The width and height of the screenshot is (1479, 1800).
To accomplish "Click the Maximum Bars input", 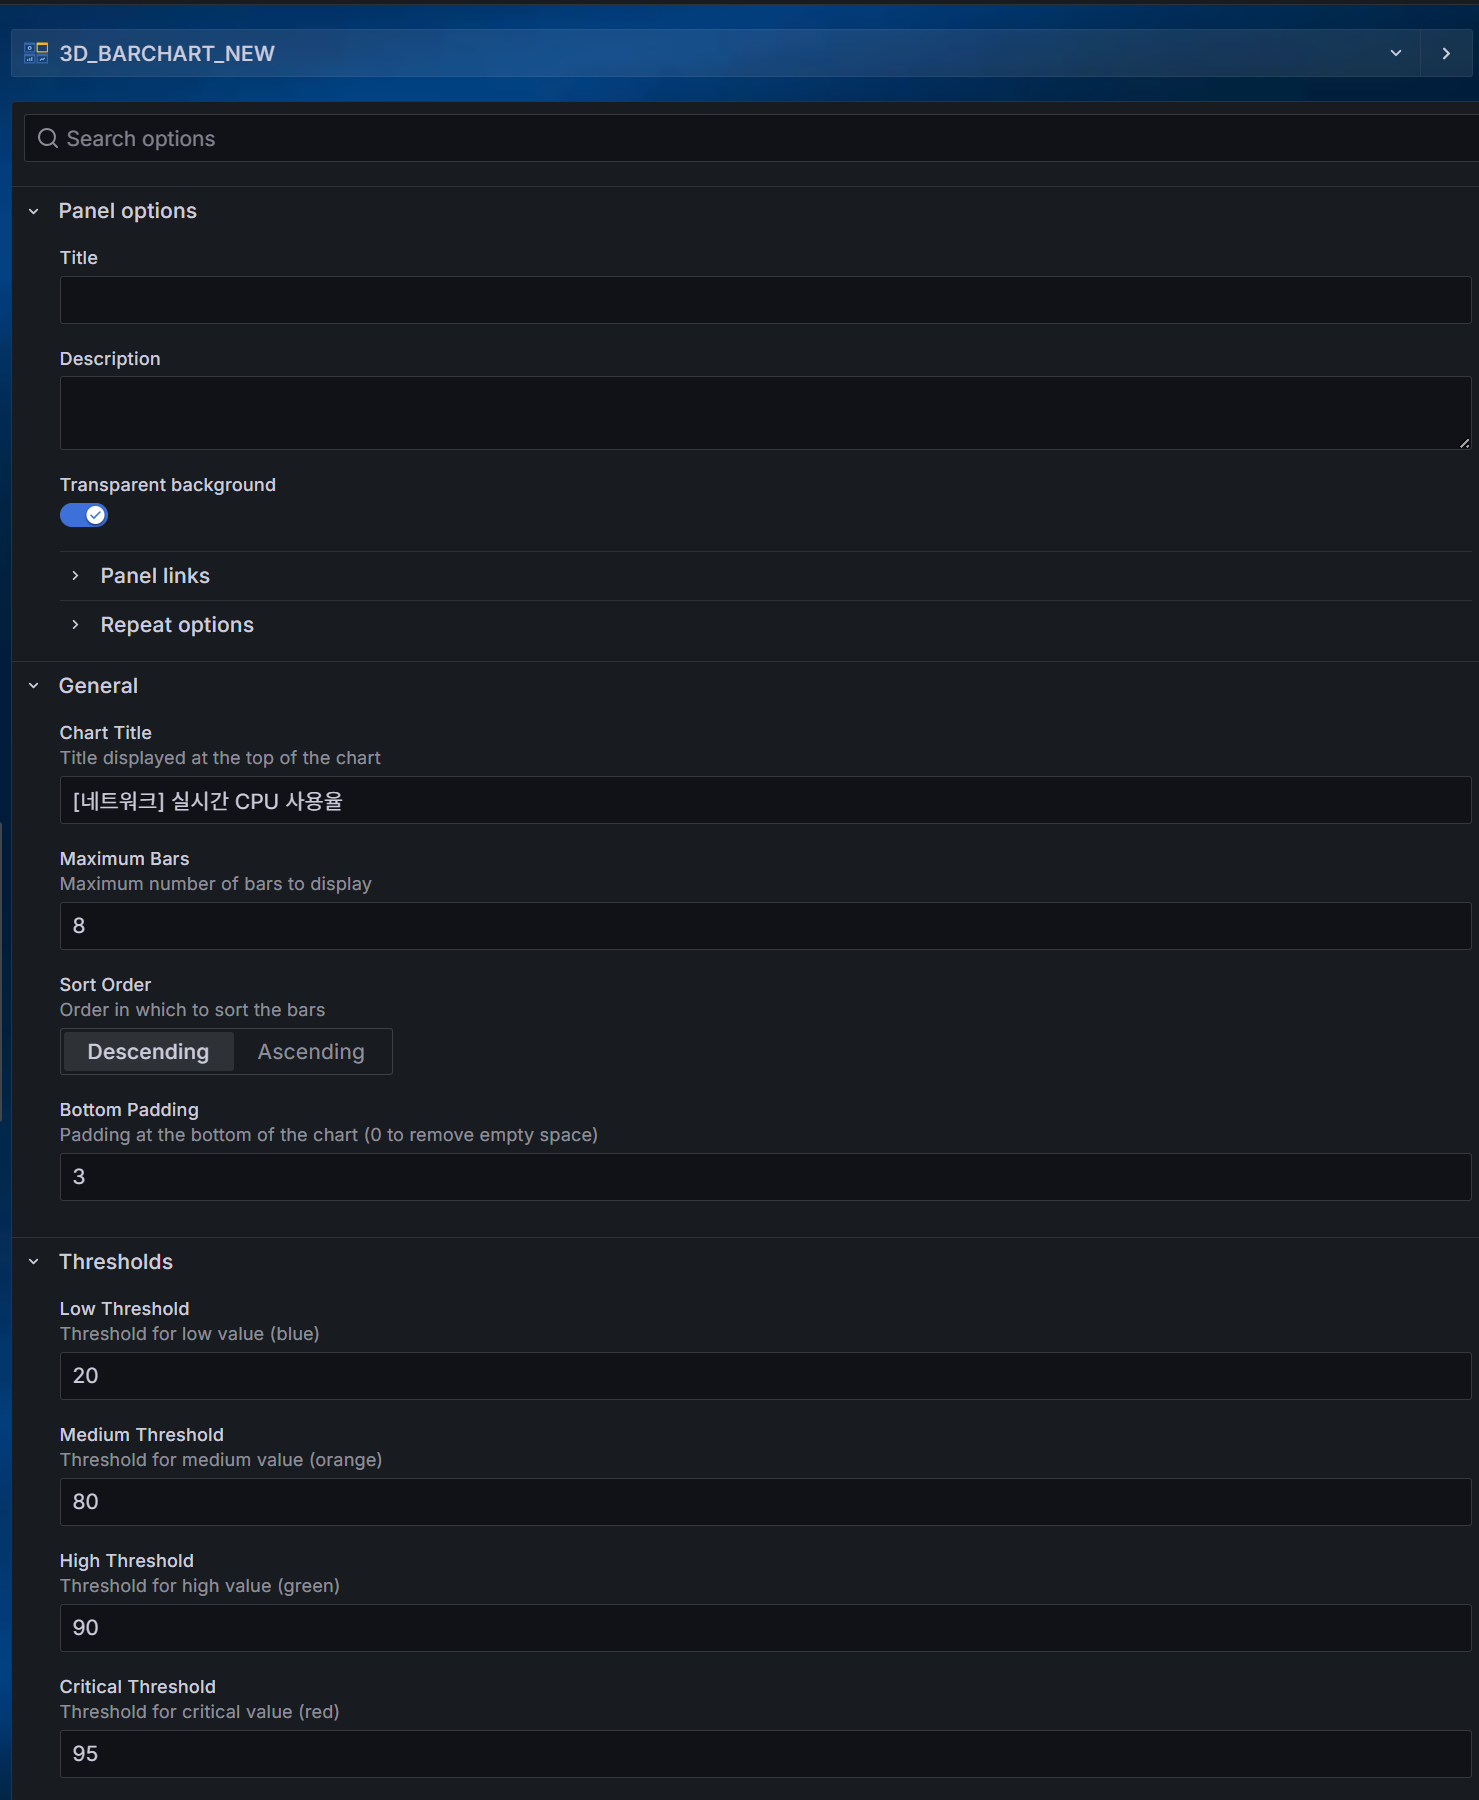I will pos(764,926).
